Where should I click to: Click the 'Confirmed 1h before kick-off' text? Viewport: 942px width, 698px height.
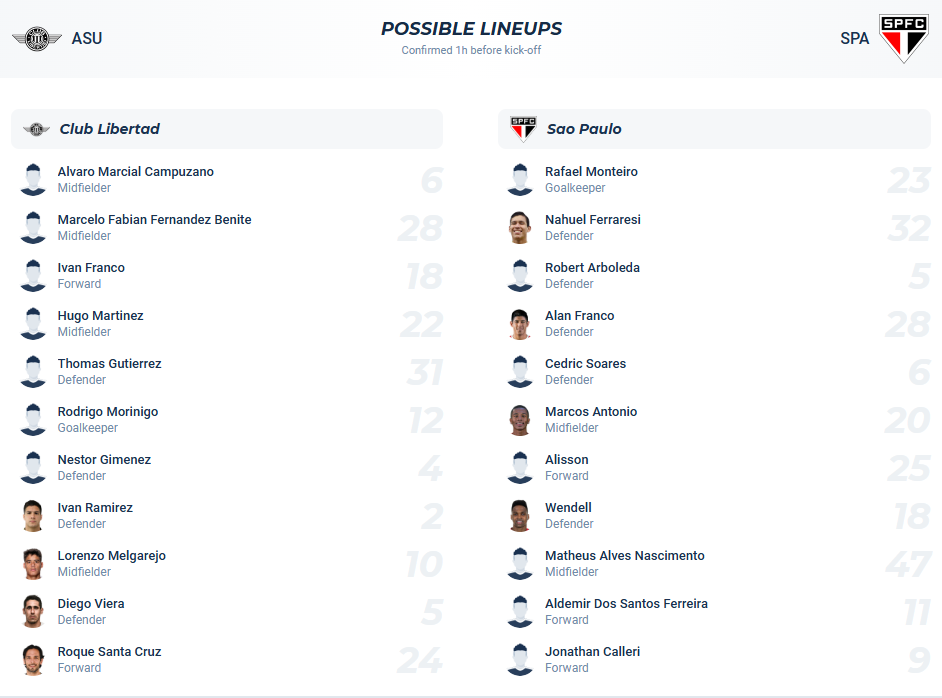(471, 50)
